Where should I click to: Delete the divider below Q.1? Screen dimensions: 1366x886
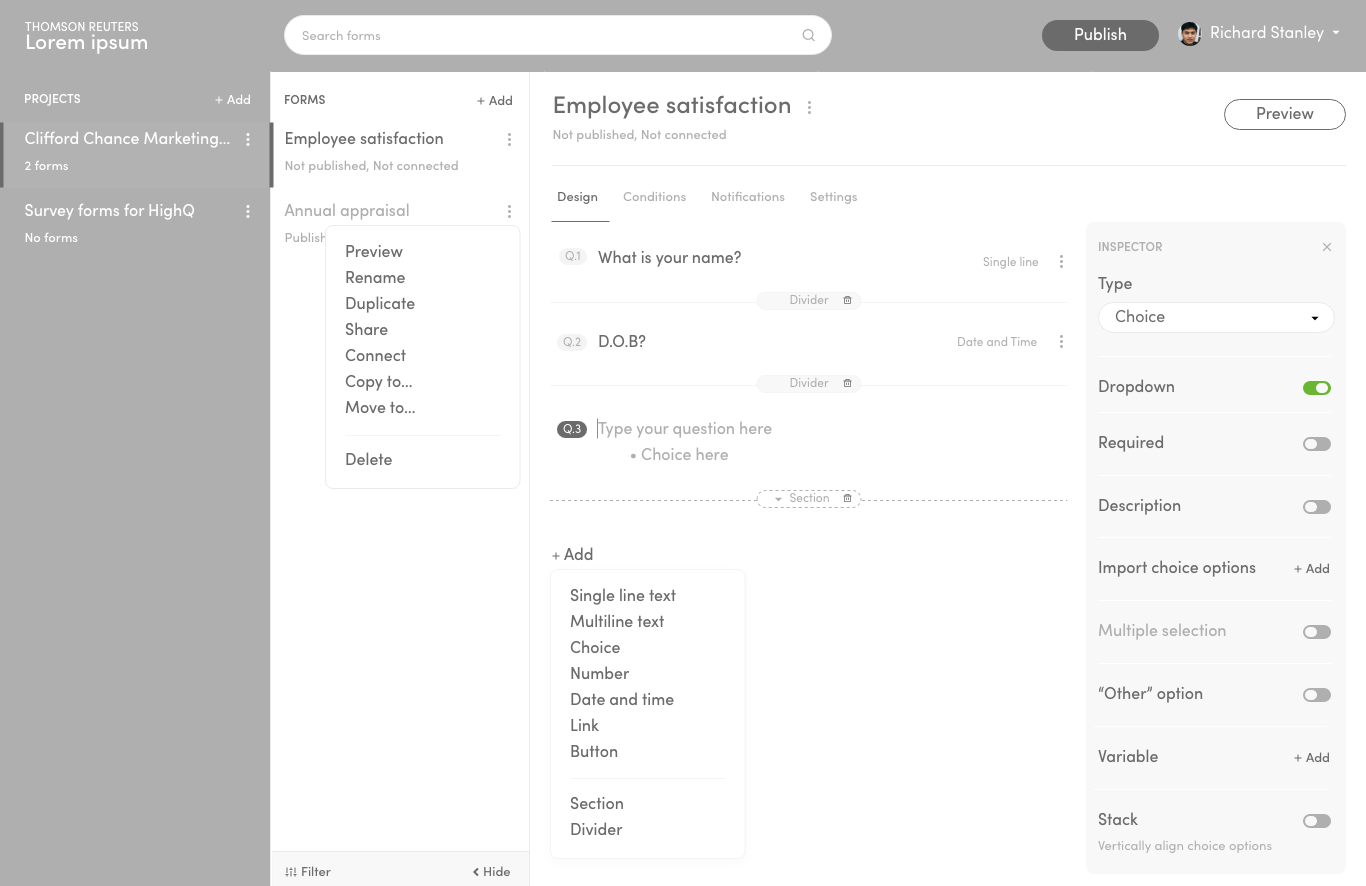pos(847,300)
